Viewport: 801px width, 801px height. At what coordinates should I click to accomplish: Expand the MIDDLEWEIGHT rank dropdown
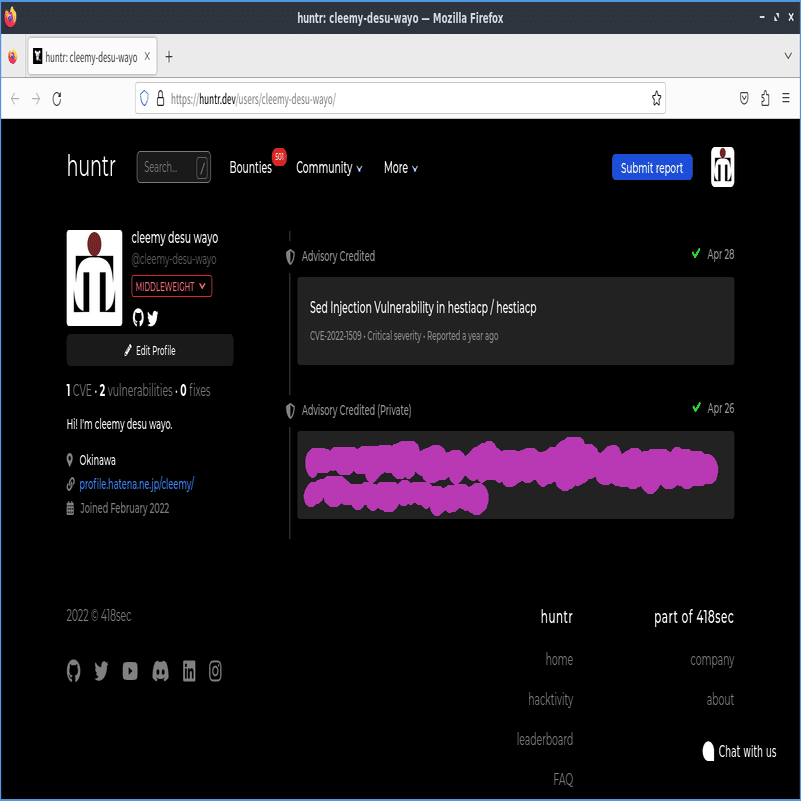172,286
